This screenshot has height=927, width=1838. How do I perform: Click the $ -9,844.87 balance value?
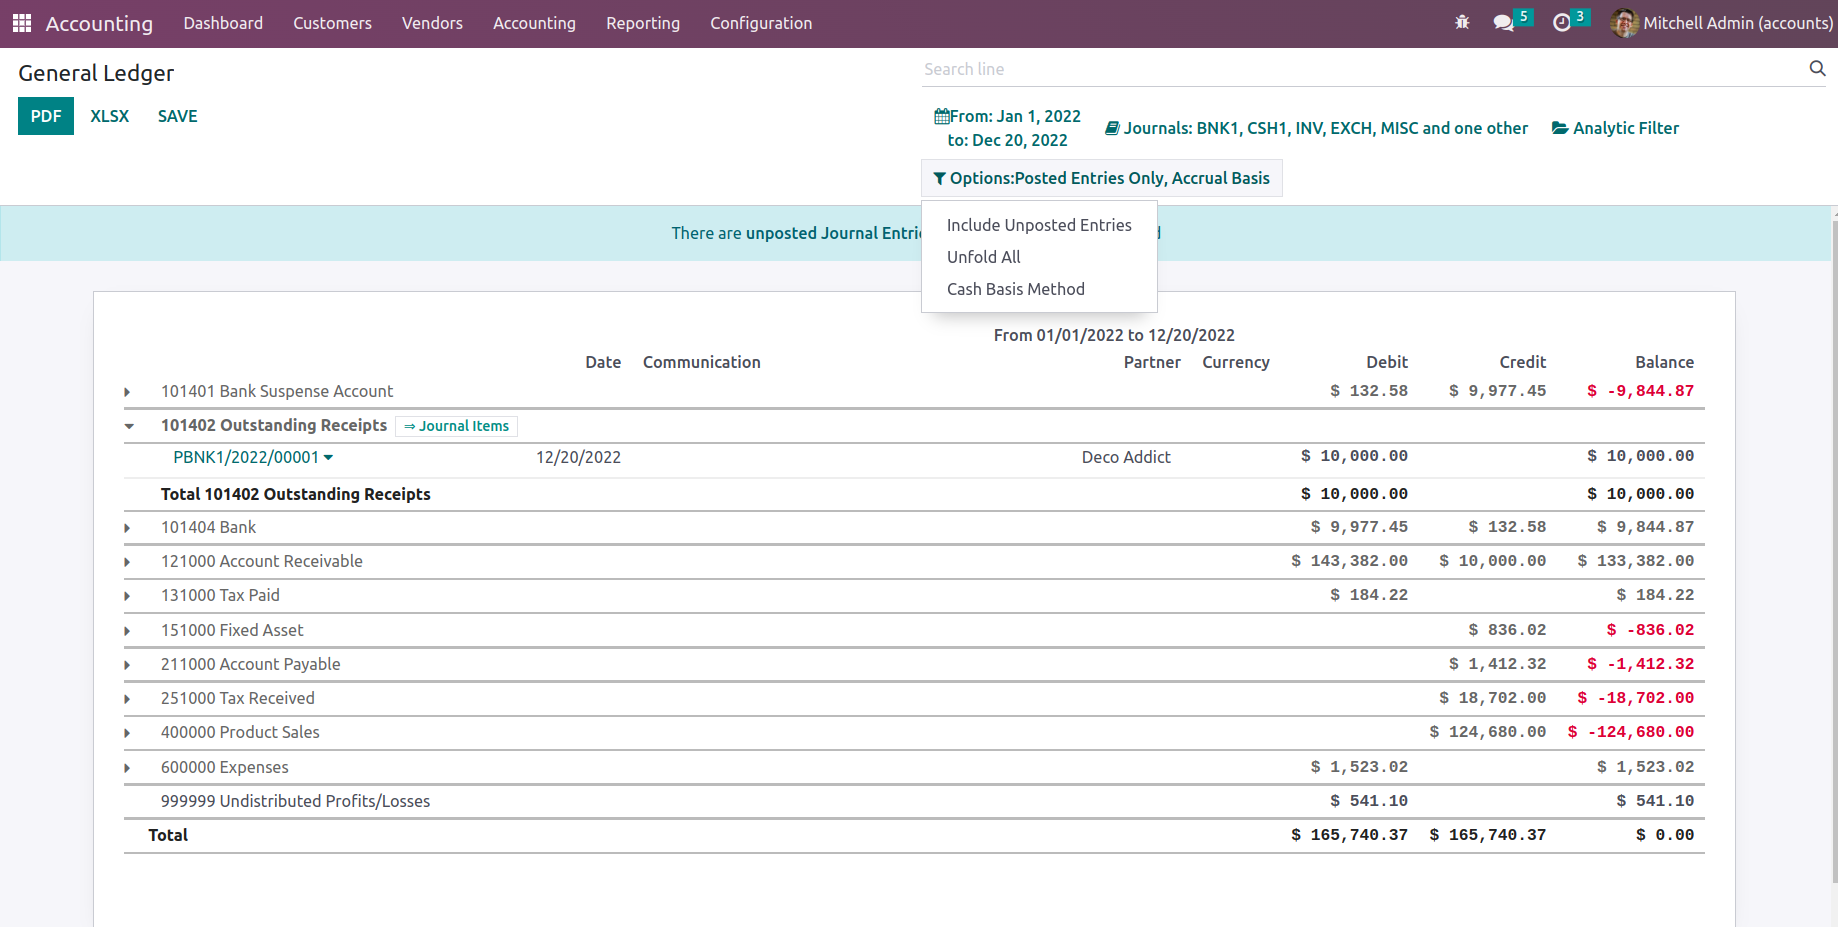[1640, 391]
